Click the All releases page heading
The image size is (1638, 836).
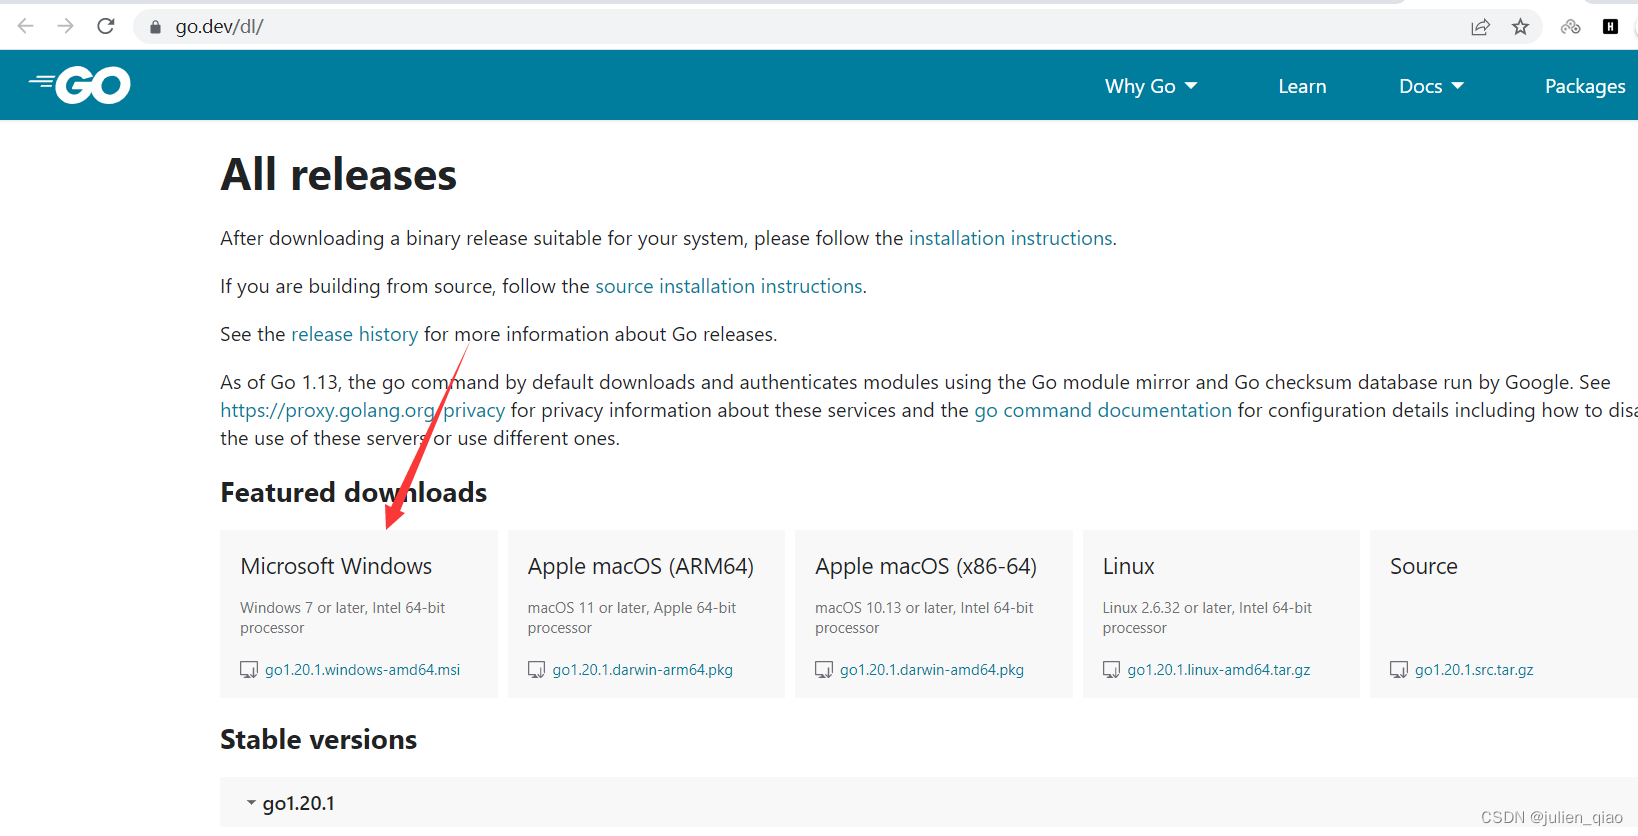[338, 175]
